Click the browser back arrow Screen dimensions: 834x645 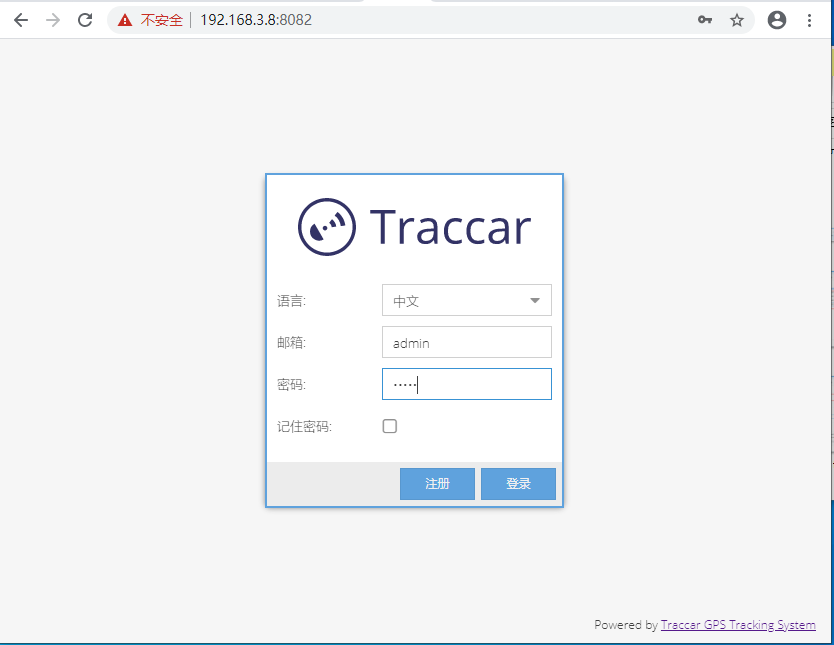[20, 20]
